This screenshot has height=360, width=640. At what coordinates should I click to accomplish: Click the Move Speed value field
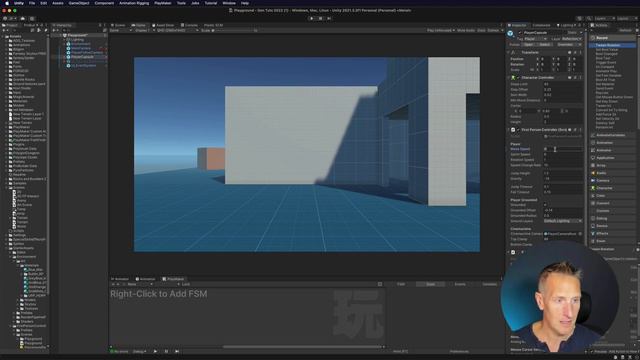pyautogui.click(x=563, y=149)
